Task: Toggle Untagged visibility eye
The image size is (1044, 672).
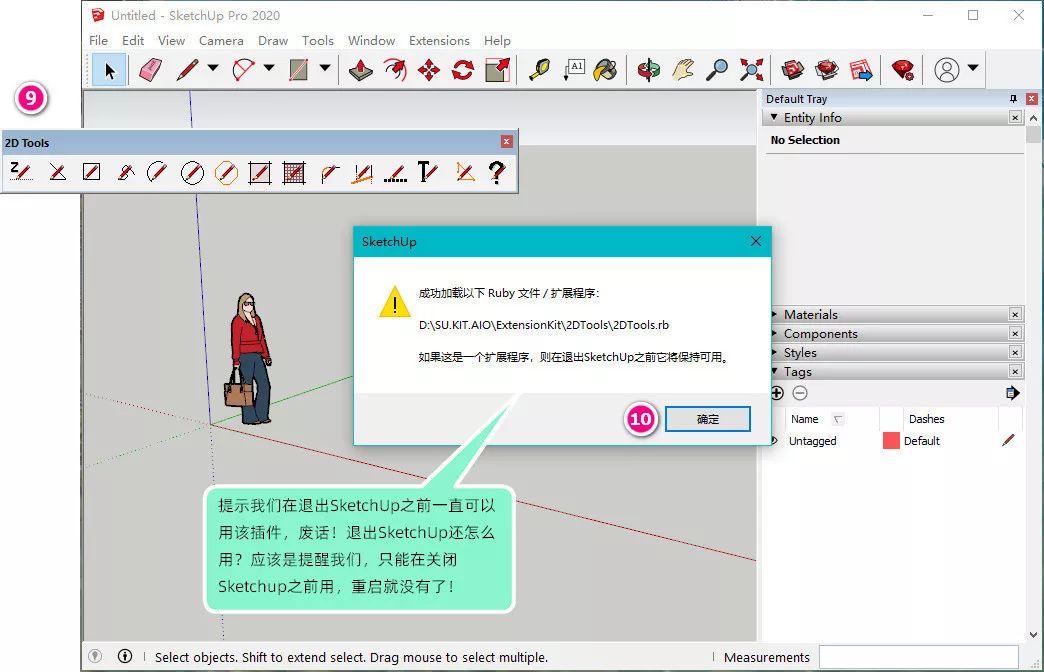Action: [774, 440]
